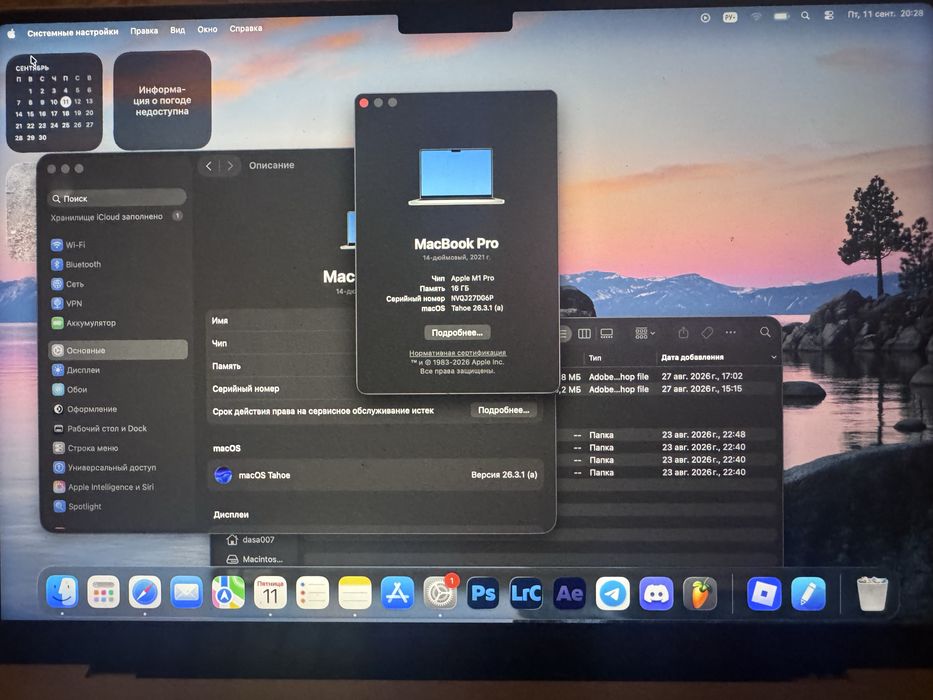
Task: Click the Тип column header in Finder
Action: point(595,358)
